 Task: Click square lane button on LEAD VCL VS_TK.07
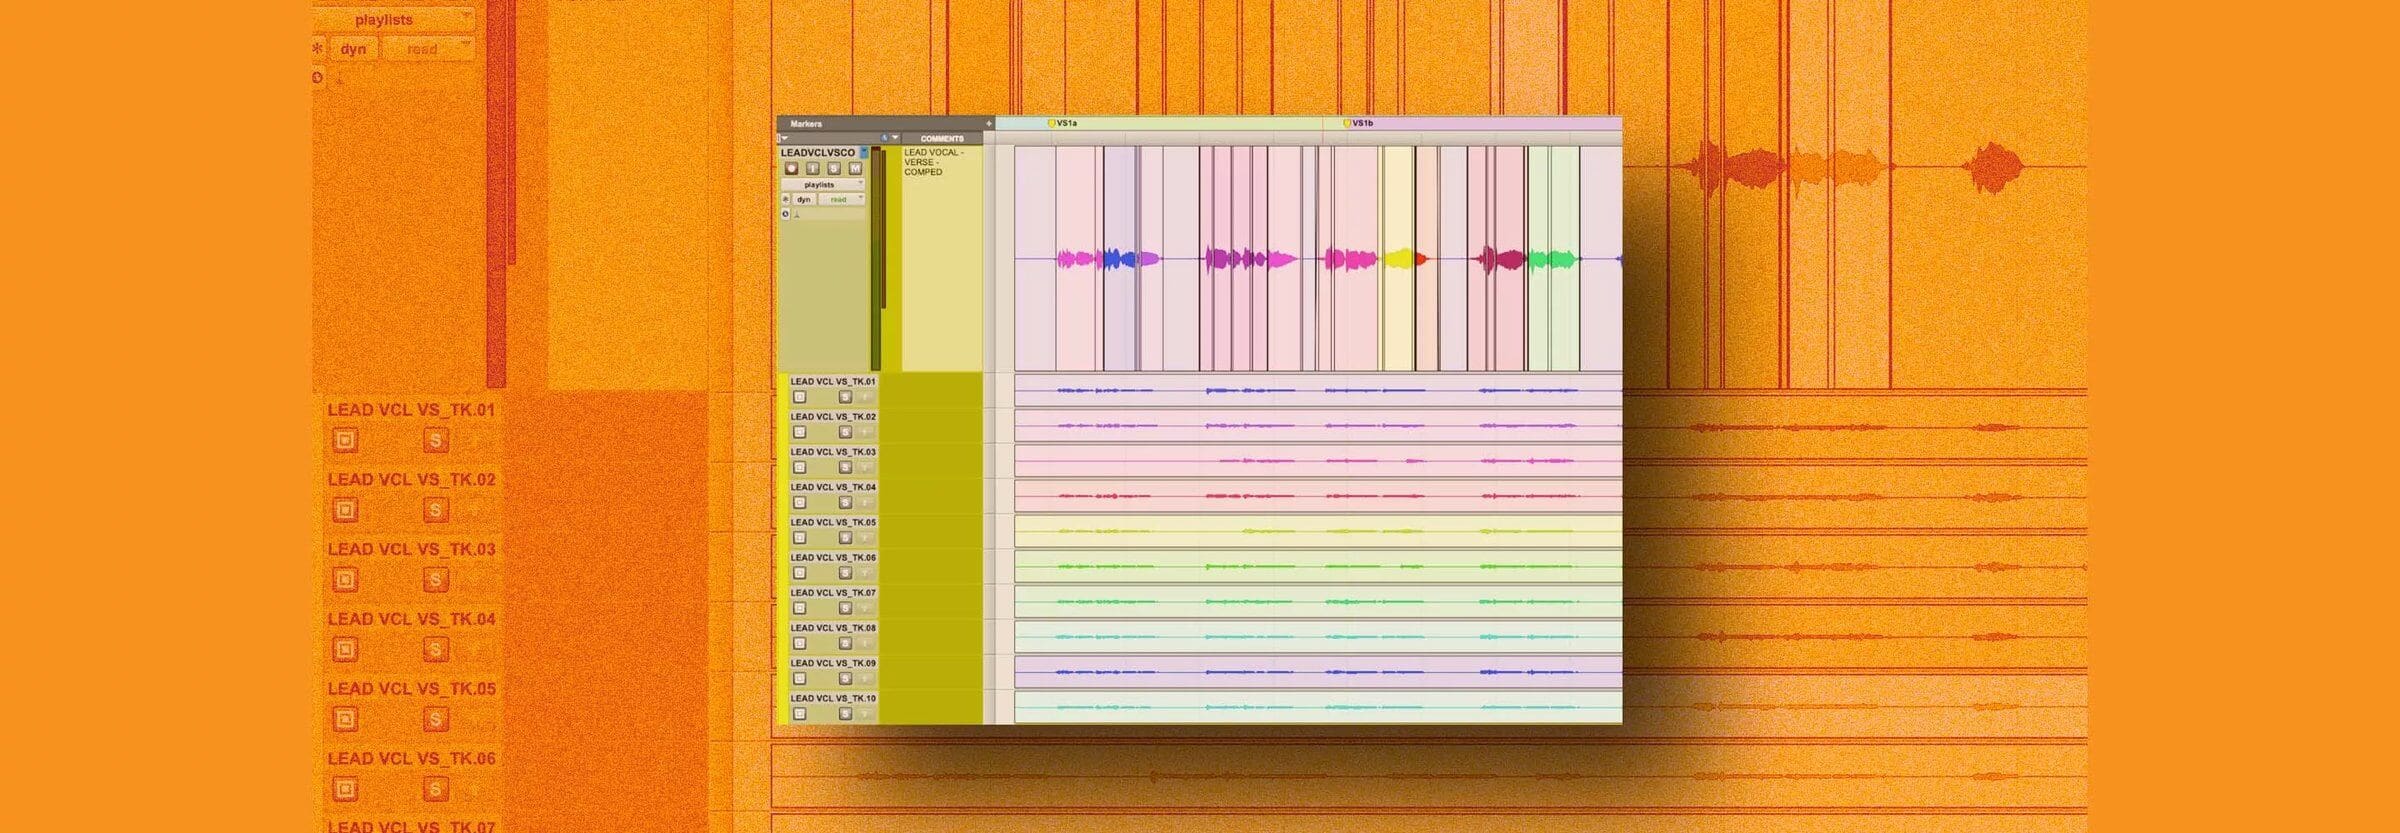pyautogui.click(x=799, y=608)
